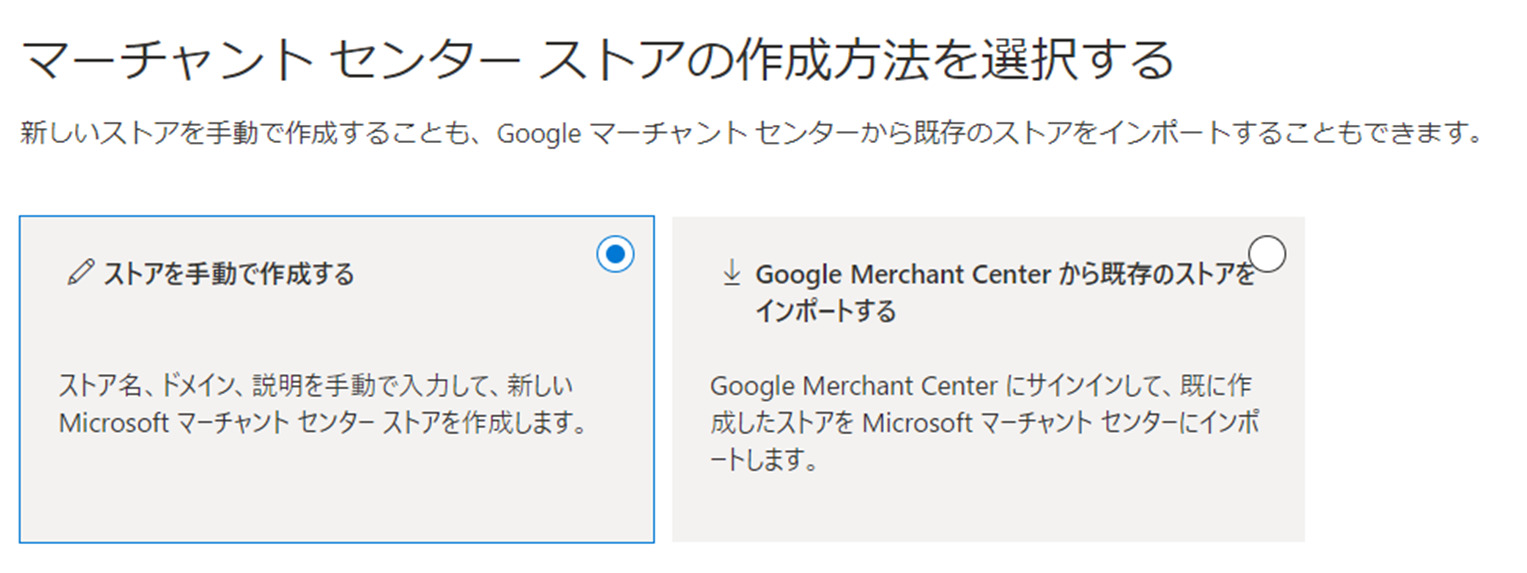This screenshot has width=1527, height=573.
Task: Click the page heading マーチャント センター ストアの作成方法を選択する
Action: (597, 60)
